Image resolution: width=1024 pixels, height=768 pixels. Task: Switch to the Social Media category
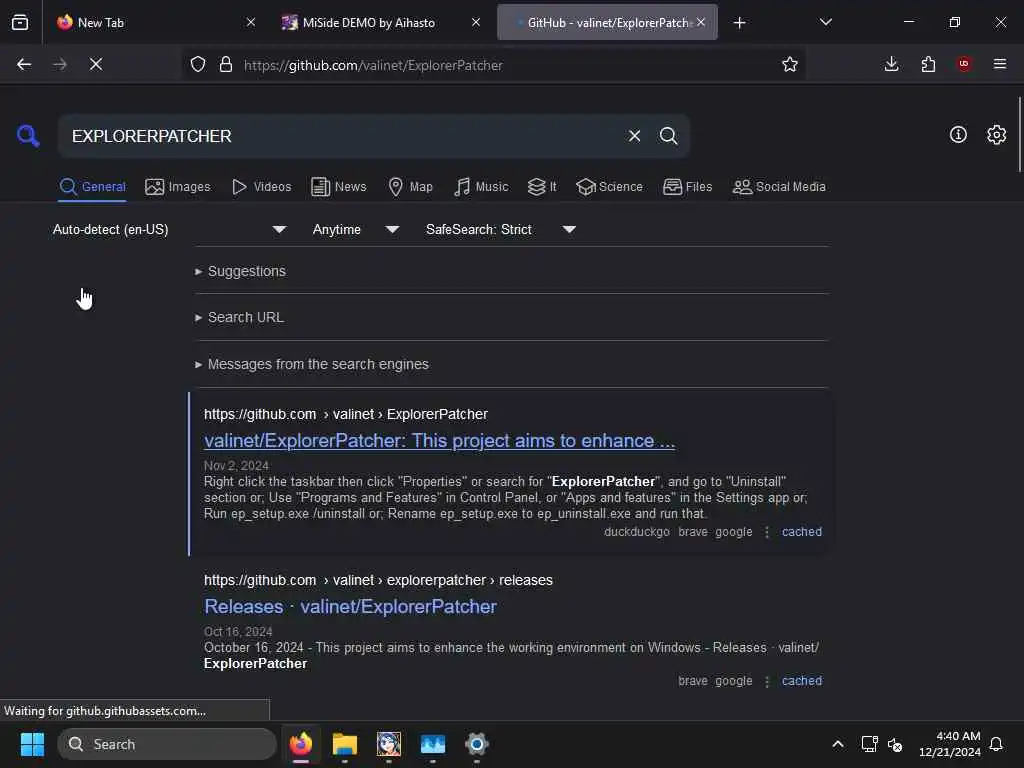(x=779, y=187)
